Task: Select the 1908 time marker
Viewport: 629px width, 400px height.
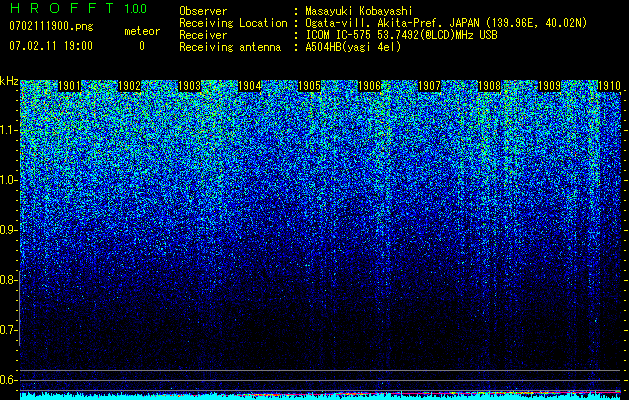Action: 489,86
